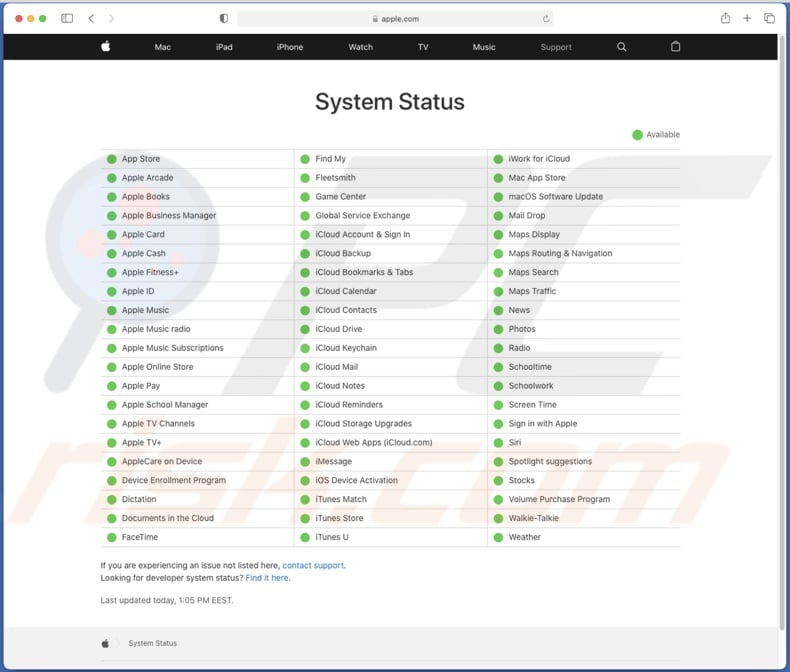Open the iPad menu item
The width and height of the screenshot is (790, 672).
tap(224, 47)
